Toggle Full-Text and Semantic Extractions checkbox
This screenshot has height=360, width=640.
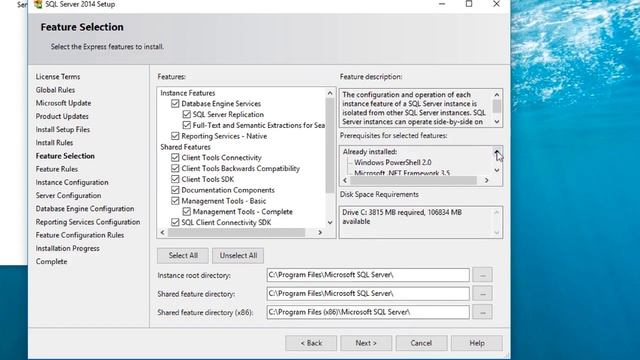pos(187,125)
